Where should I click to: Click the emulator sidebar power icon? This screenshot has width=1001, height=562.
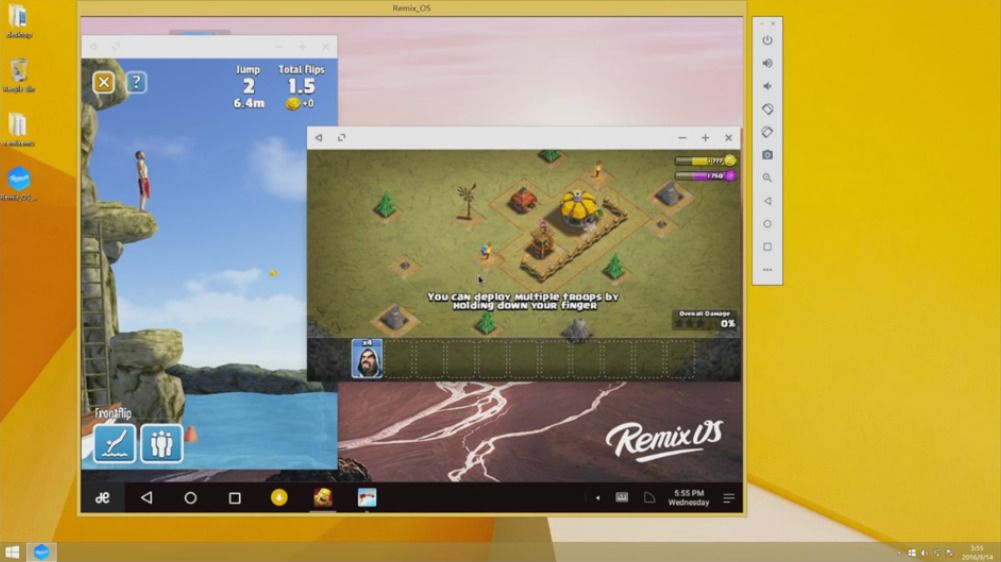[x=767, y=40]
